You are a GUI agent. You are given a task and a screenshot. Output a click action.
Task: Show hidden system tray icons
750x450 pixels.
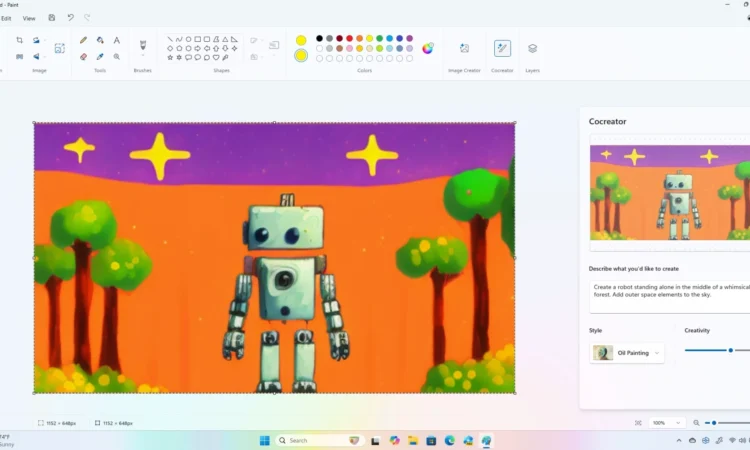pos(679,440)
